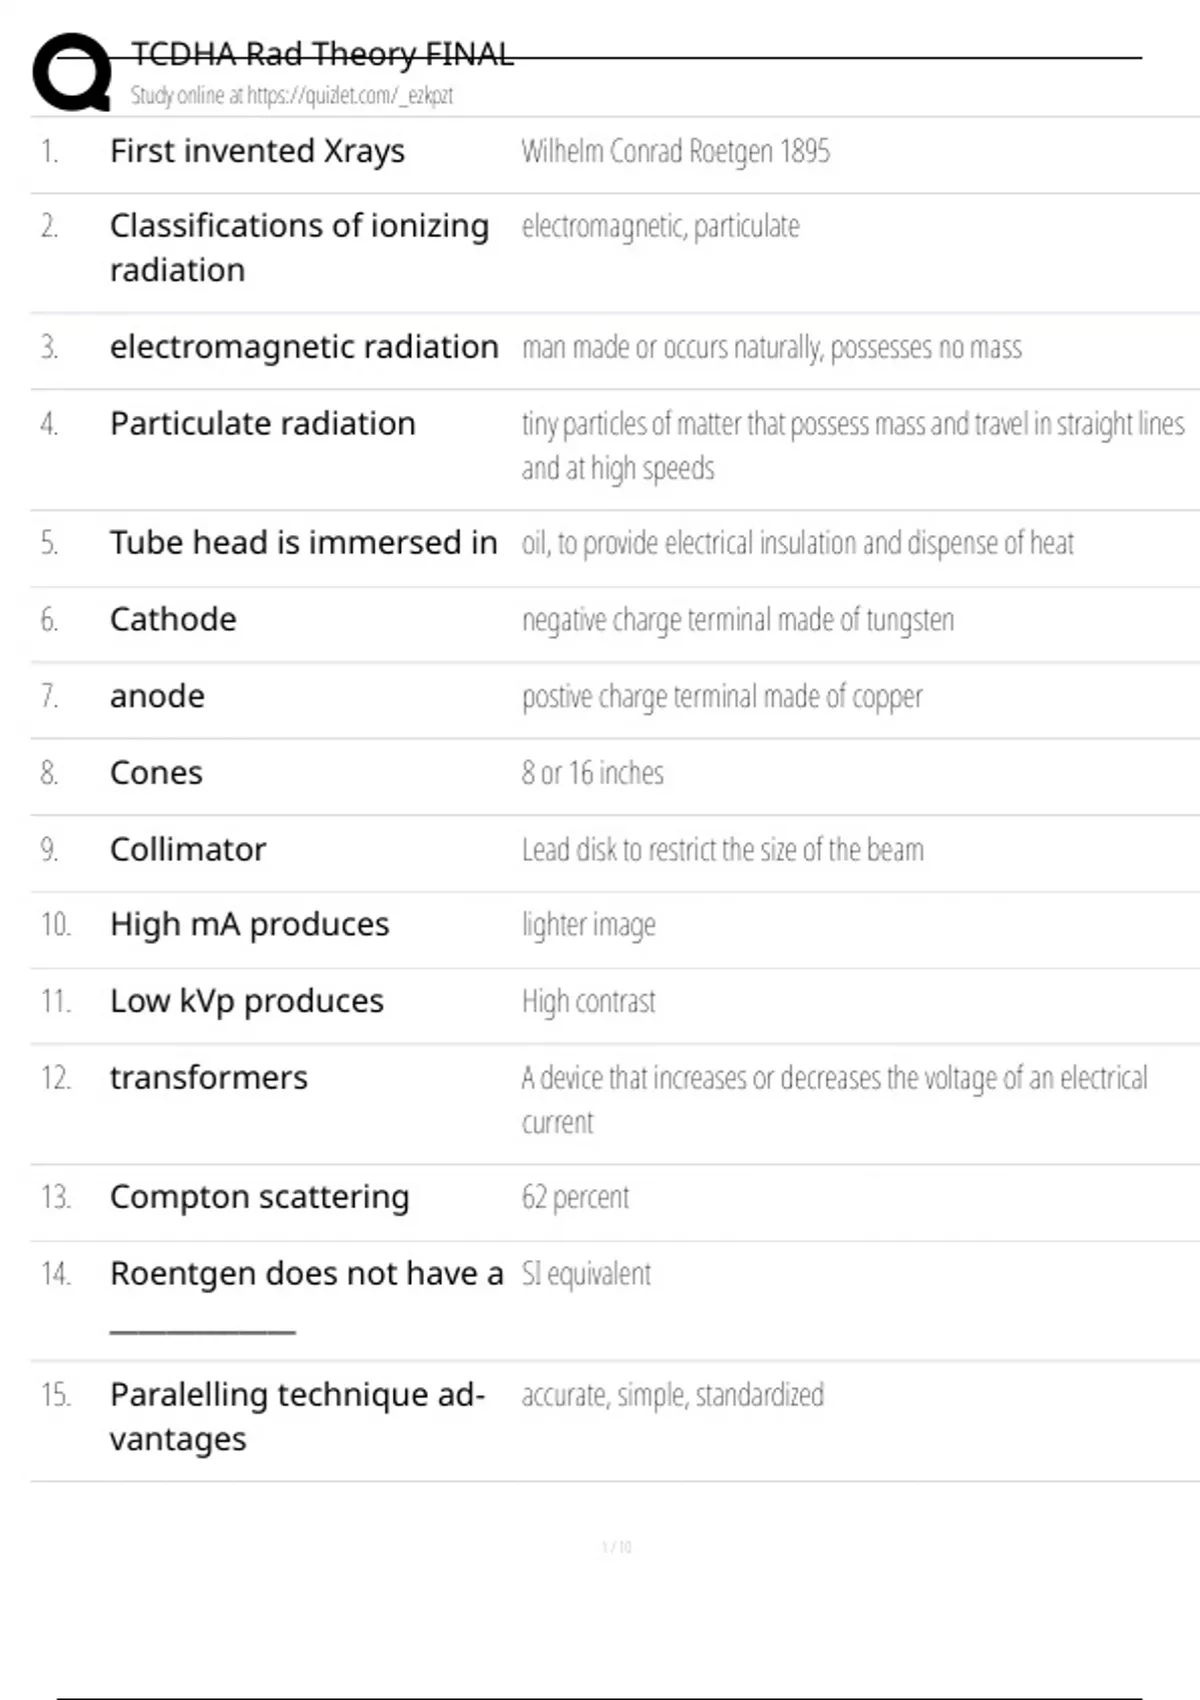
Task: Click the Tube head is immersed in term
Action: (303, 543)
